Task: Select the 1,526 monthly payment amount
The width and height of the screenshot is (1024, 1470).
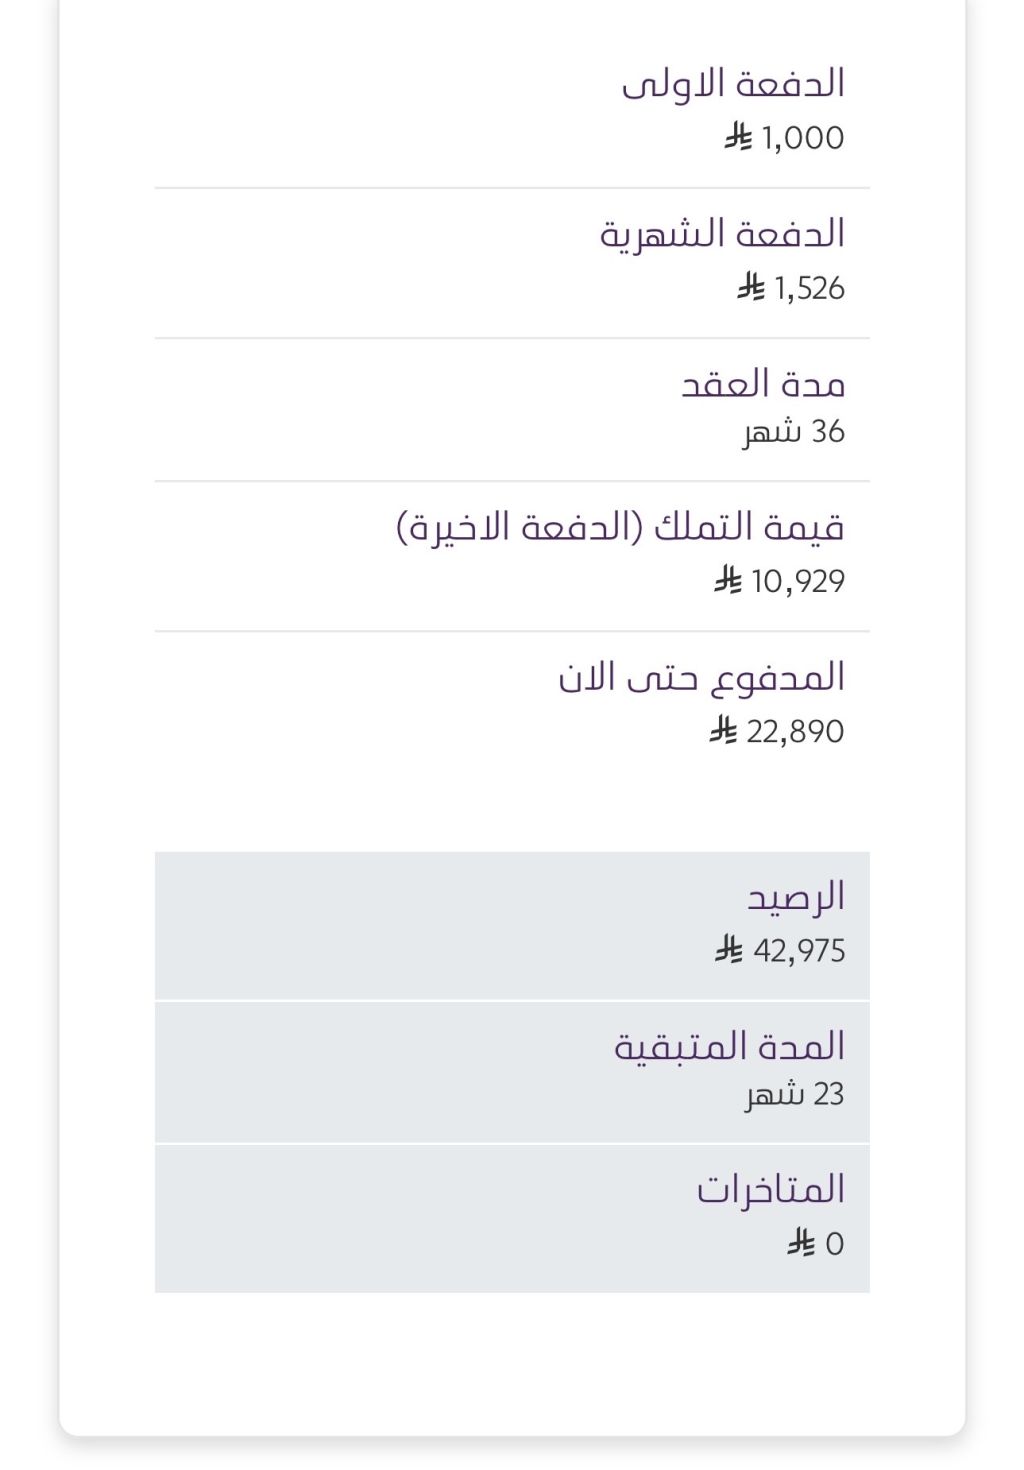Action: (x=810, y=289)
